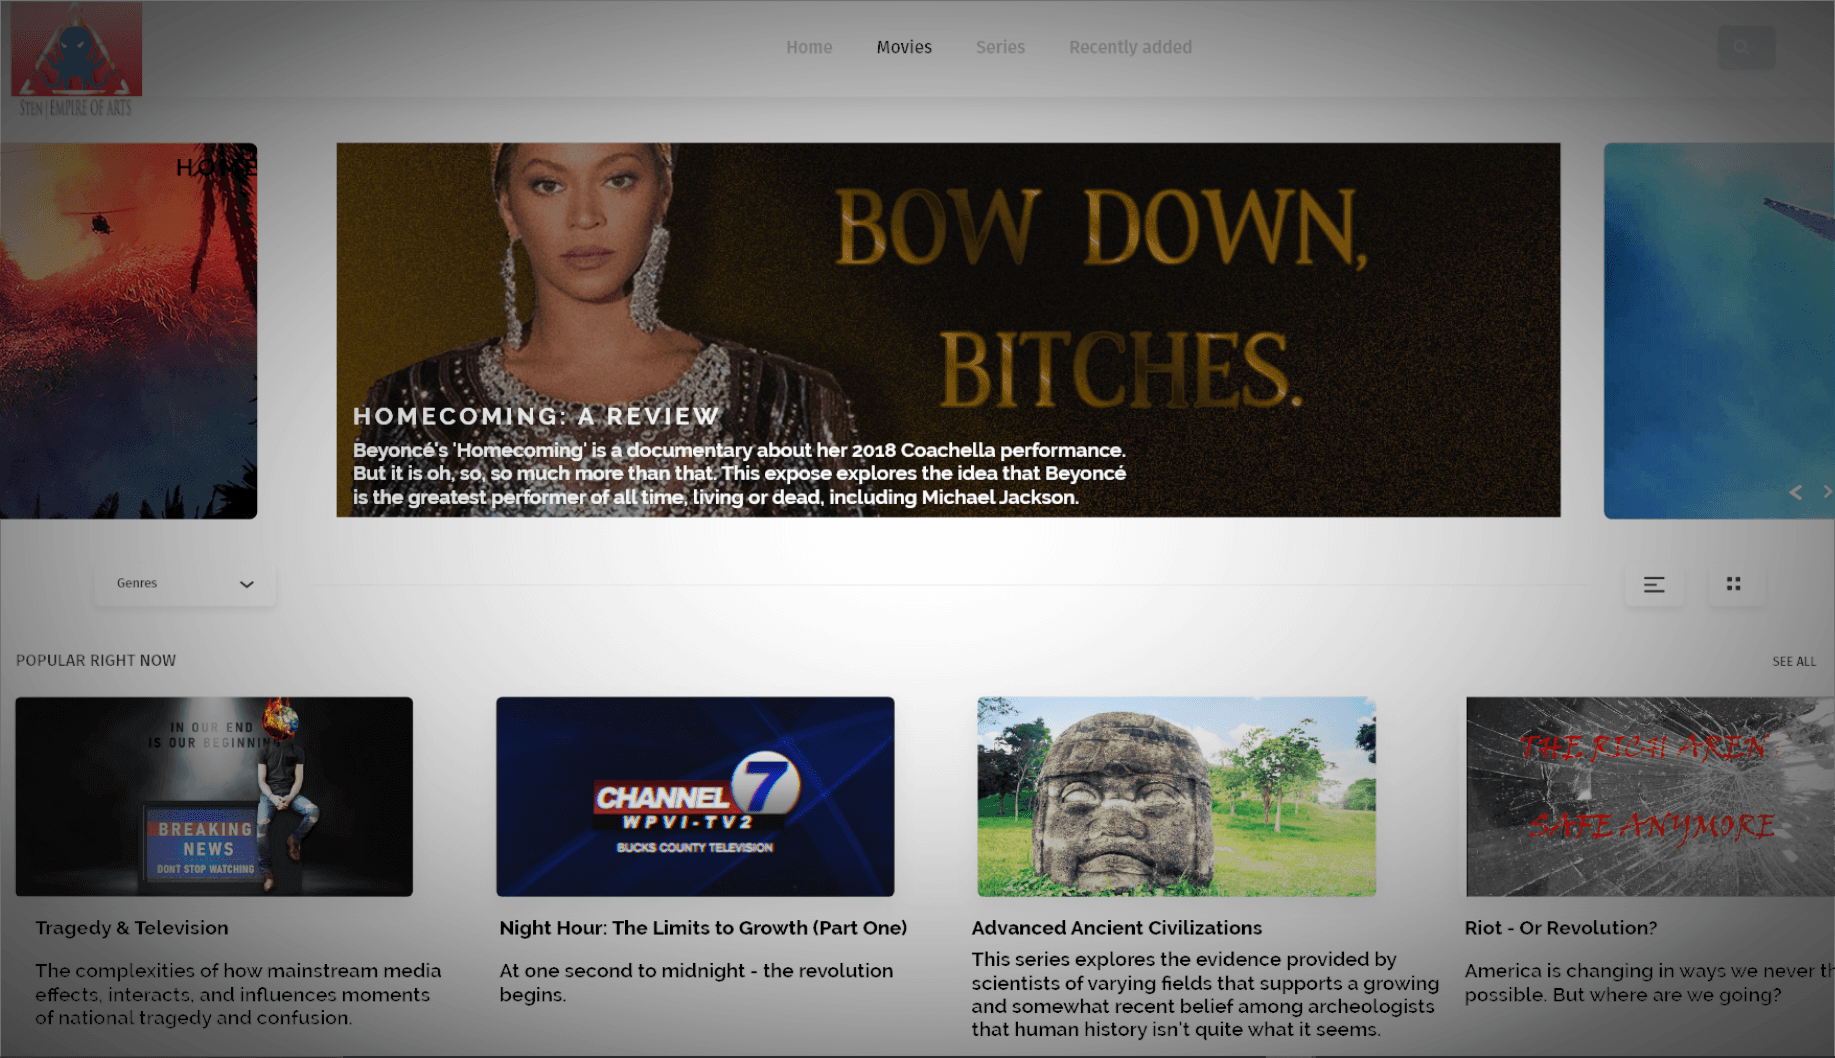
Task: Click 'America is changing in ways' description
Action: pyautogui.click(x=1649, y=983)
